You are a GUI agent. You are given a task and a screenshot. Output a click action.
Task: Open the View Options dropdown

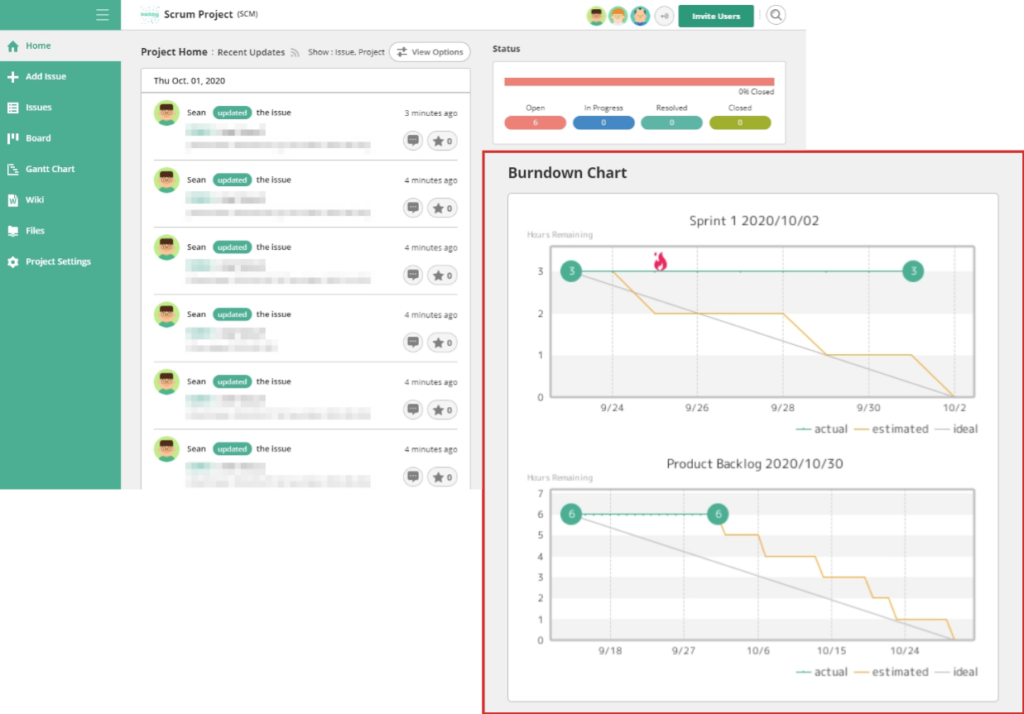tap(429, 52)
